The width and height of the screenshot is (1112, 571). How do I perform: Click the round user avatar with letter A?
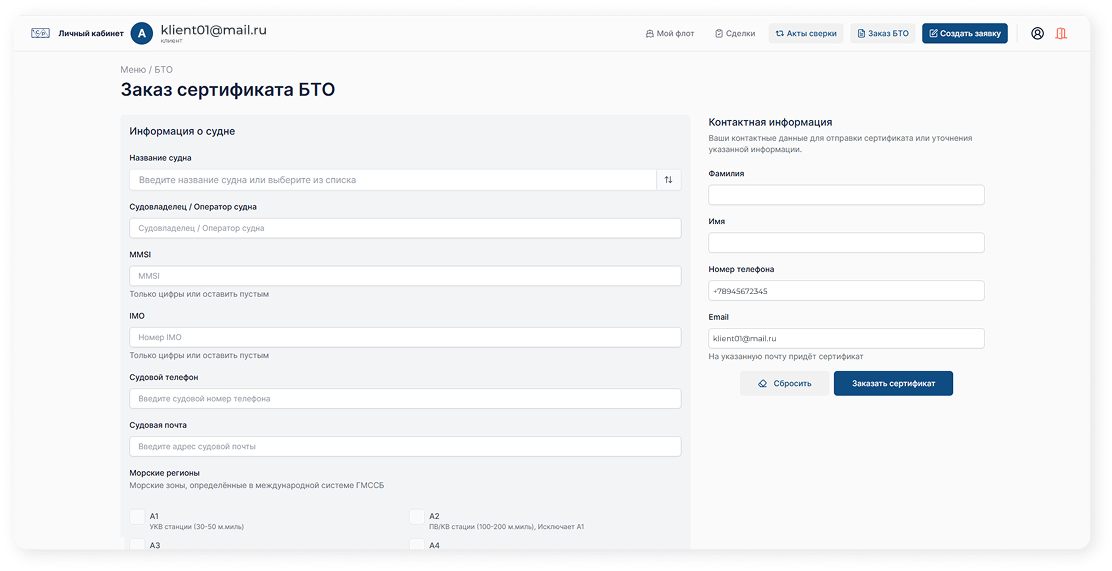[142, 33]
